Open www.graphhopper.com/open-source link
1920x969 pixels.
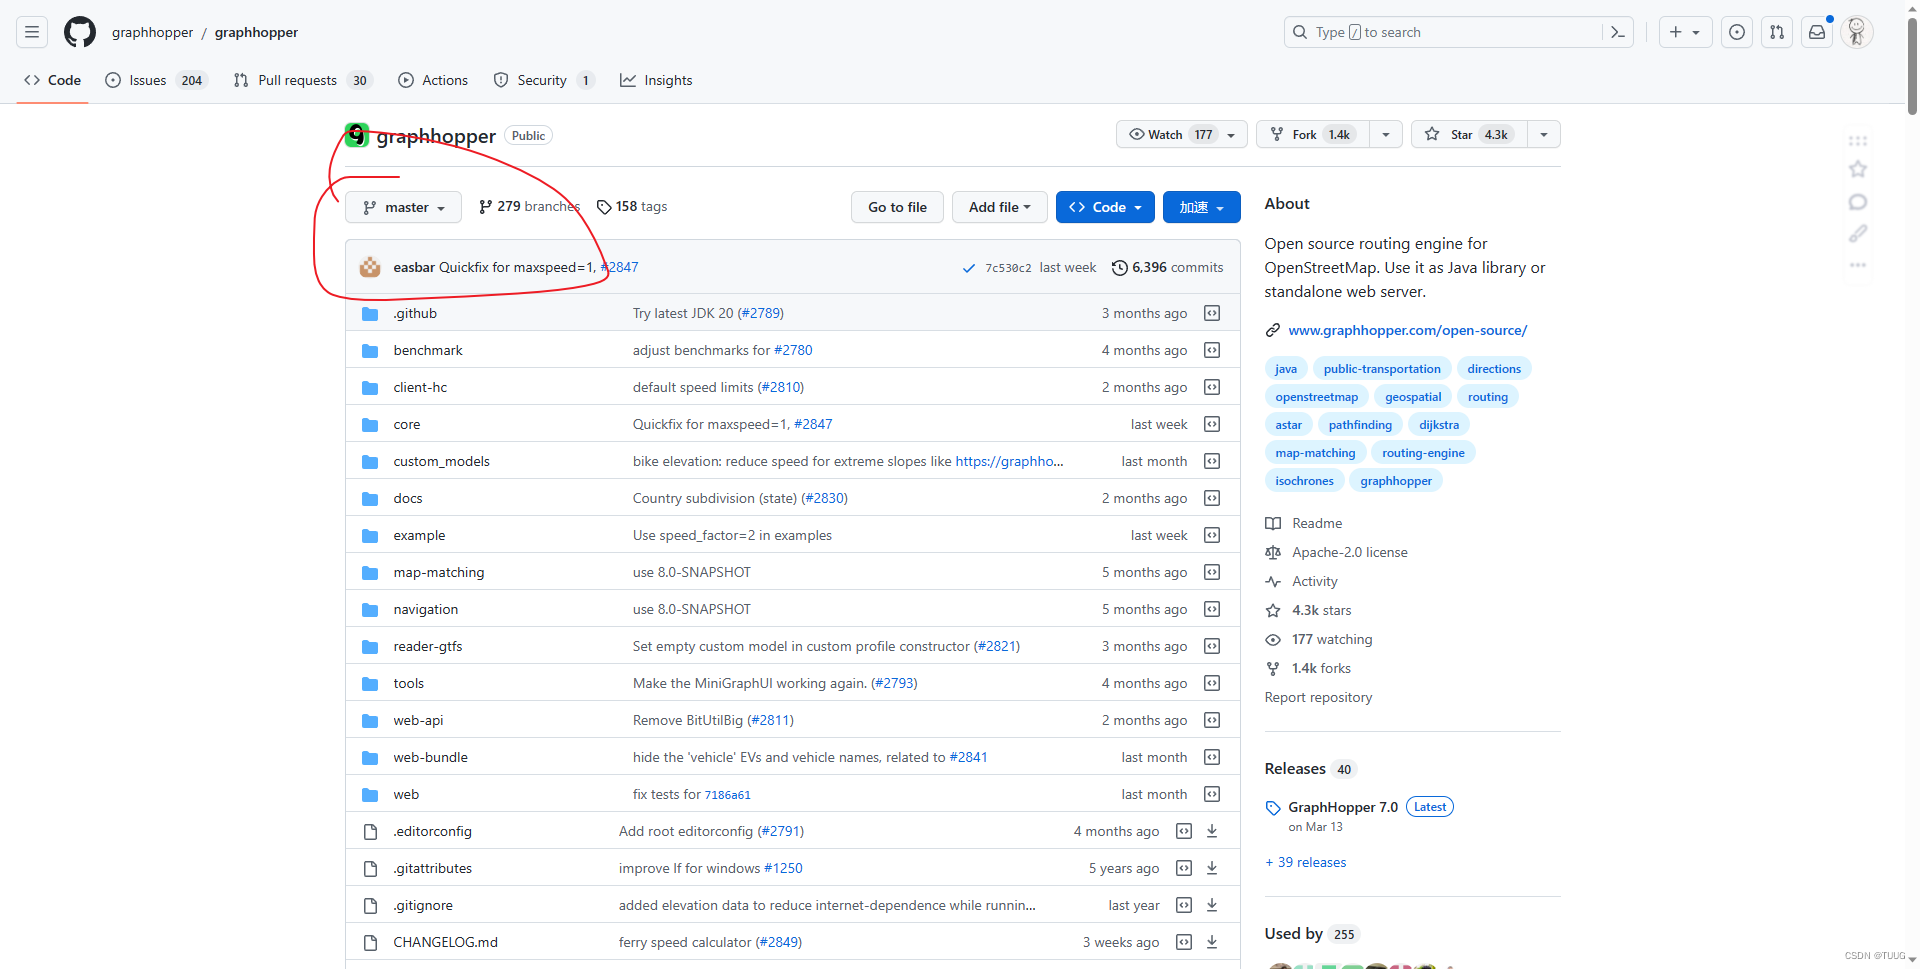coord(1407,330)
